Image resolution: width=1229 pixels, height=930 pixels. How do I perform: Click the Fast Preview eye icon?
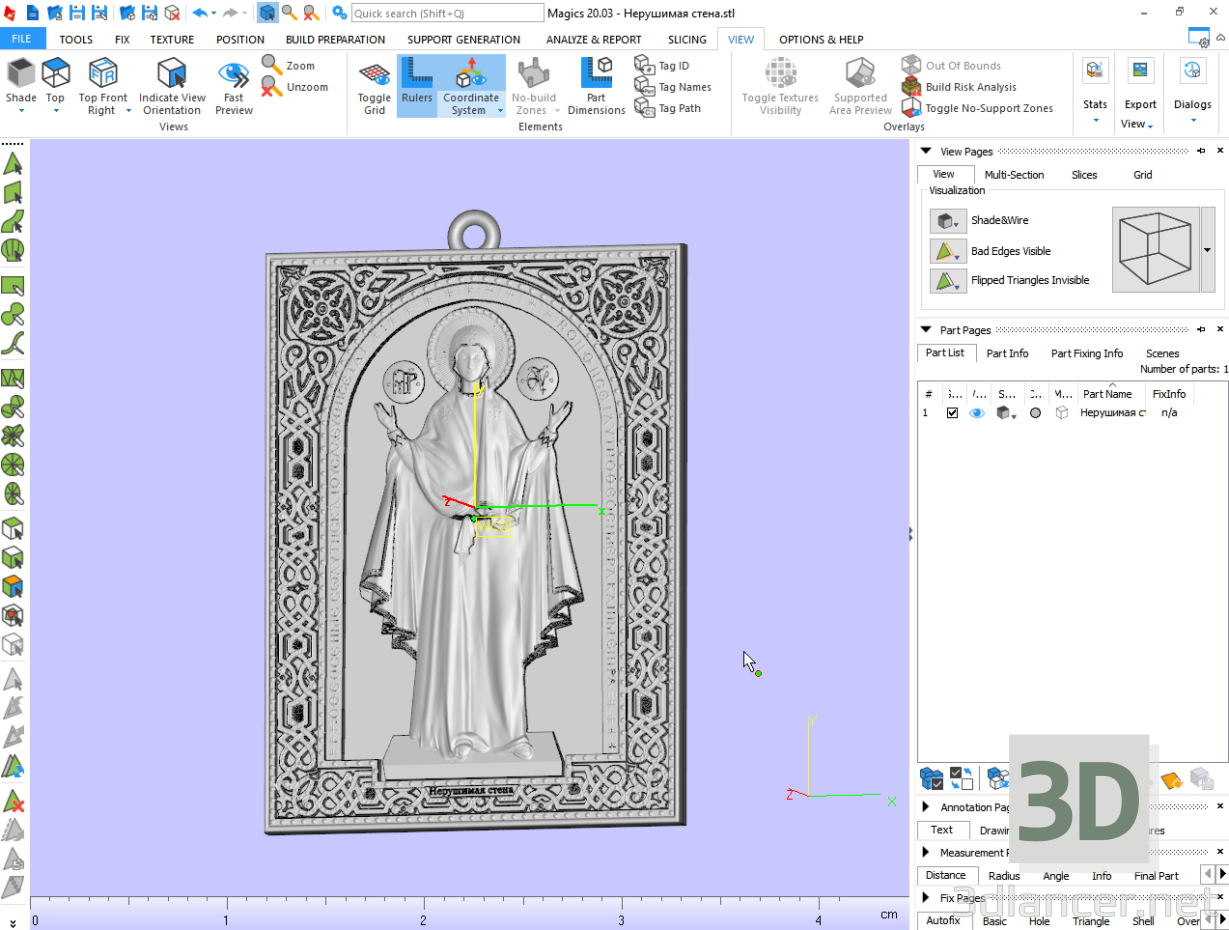tap(233, 74)
